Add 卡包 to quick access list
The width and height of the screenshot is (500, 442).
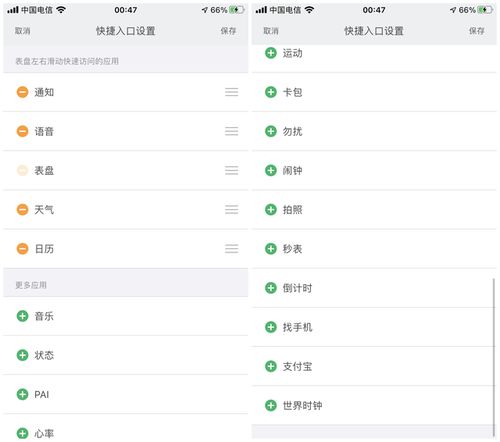point(271,92)
